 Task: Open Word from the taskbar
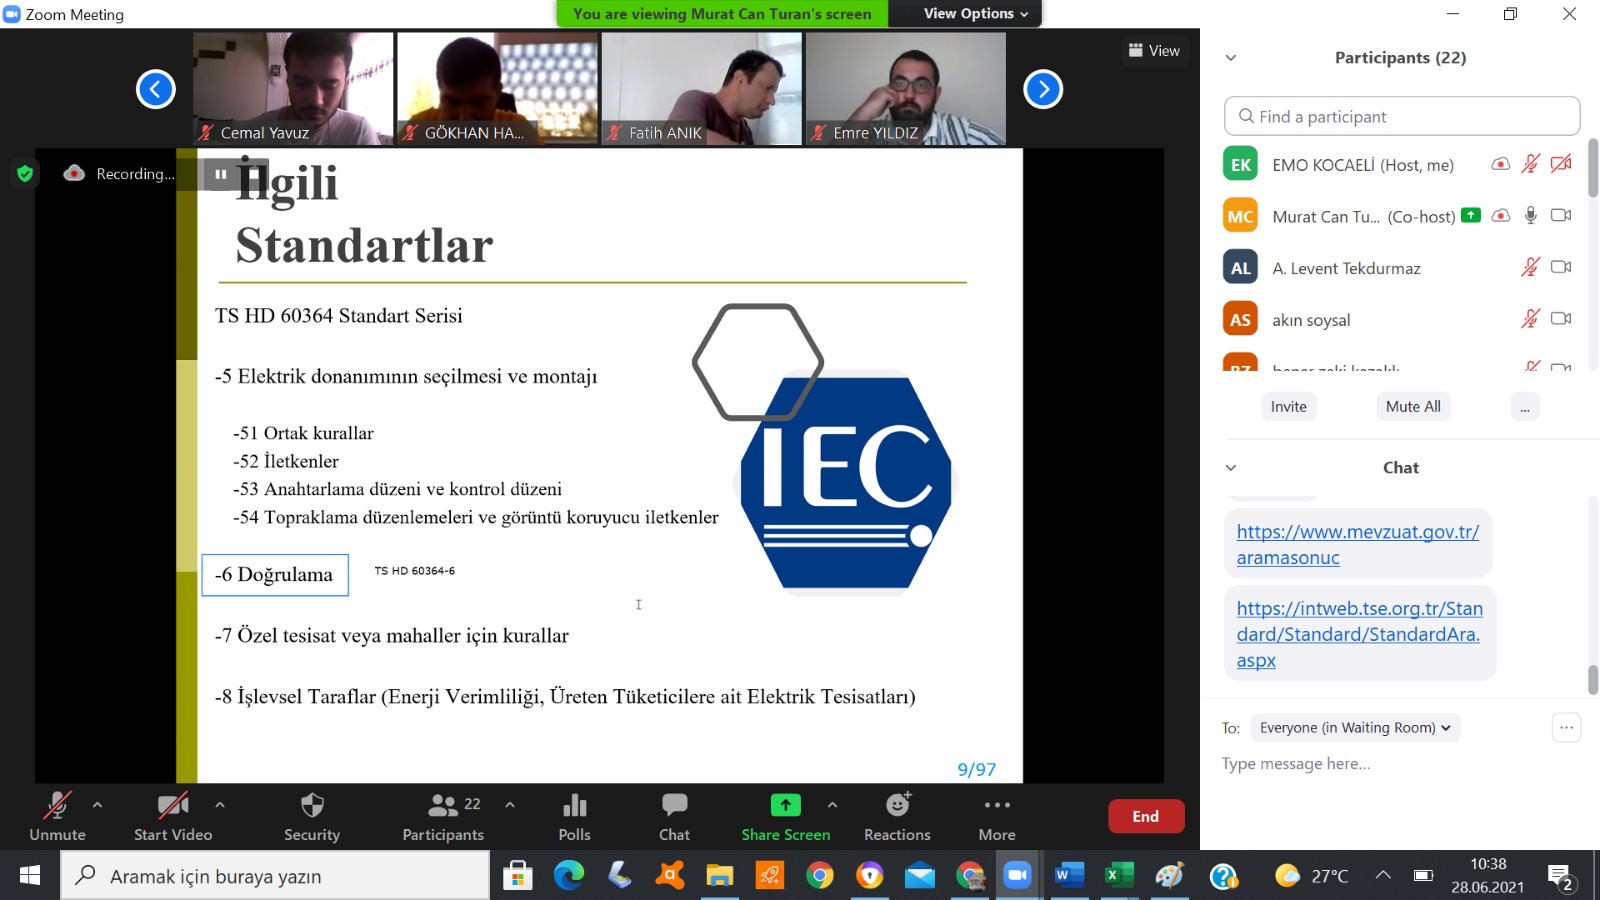click(x=1068, y=876)
